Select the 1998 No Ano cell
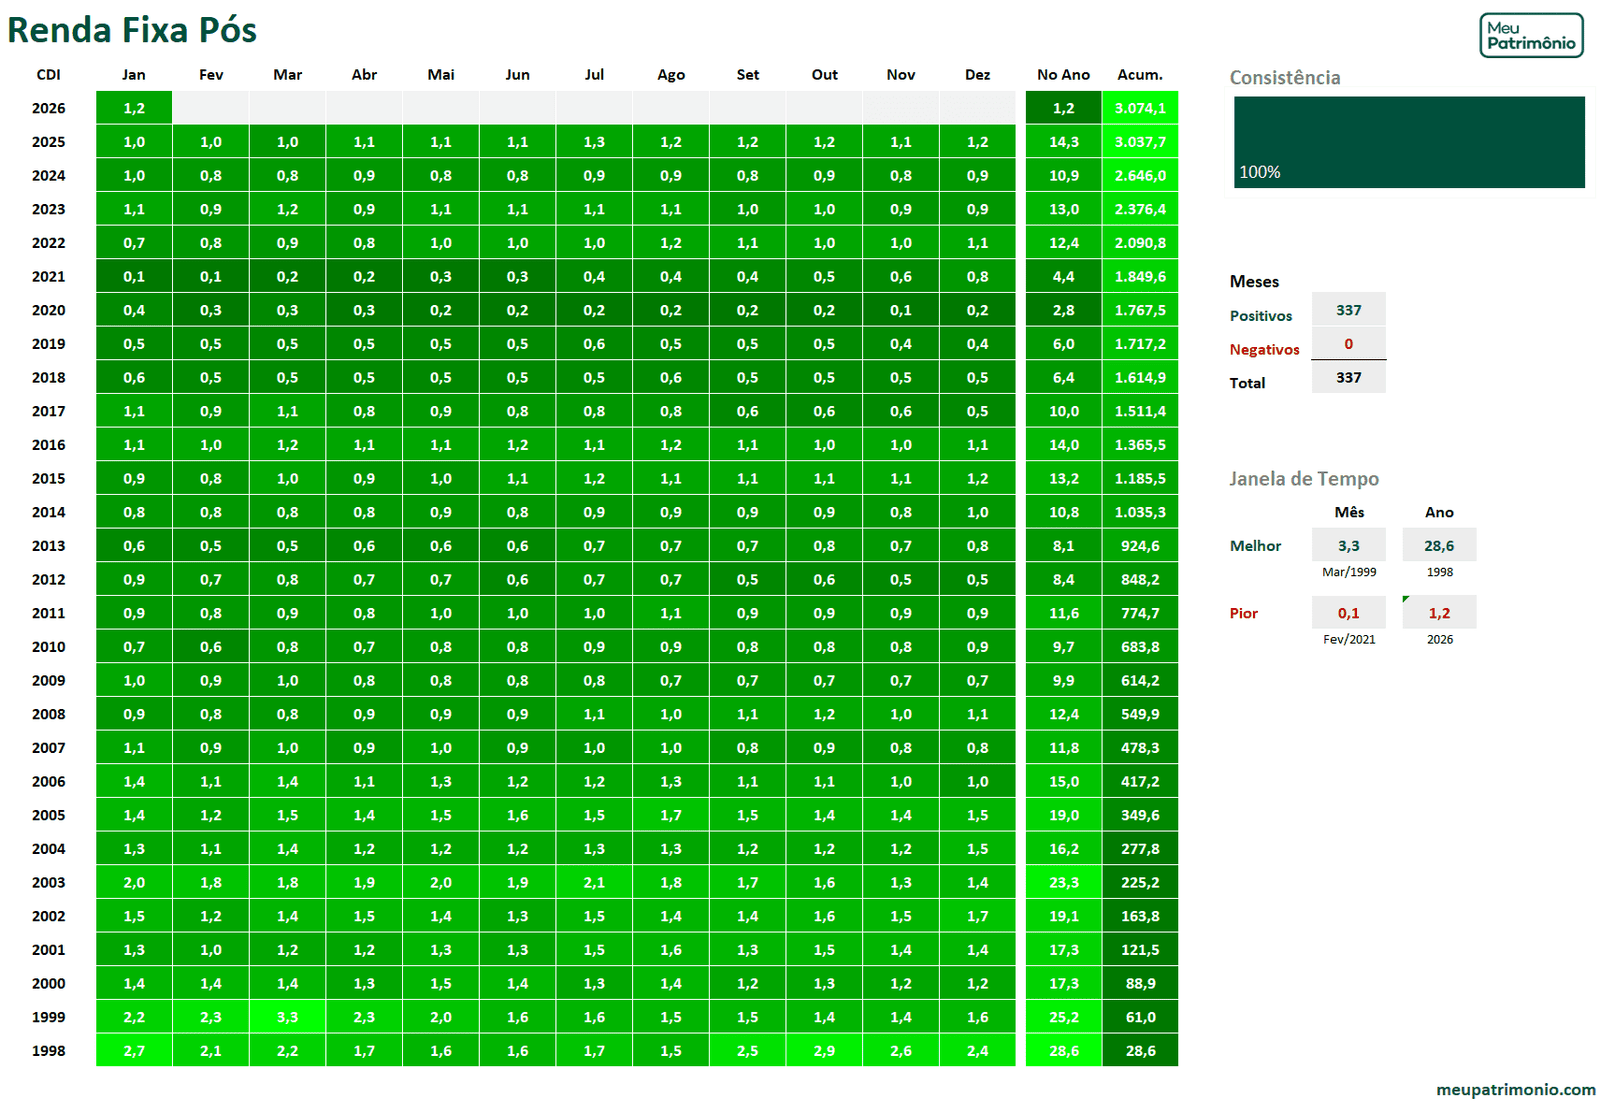The height and width of the screenshot is (1101, 1600). (x=1063, y=1051)
